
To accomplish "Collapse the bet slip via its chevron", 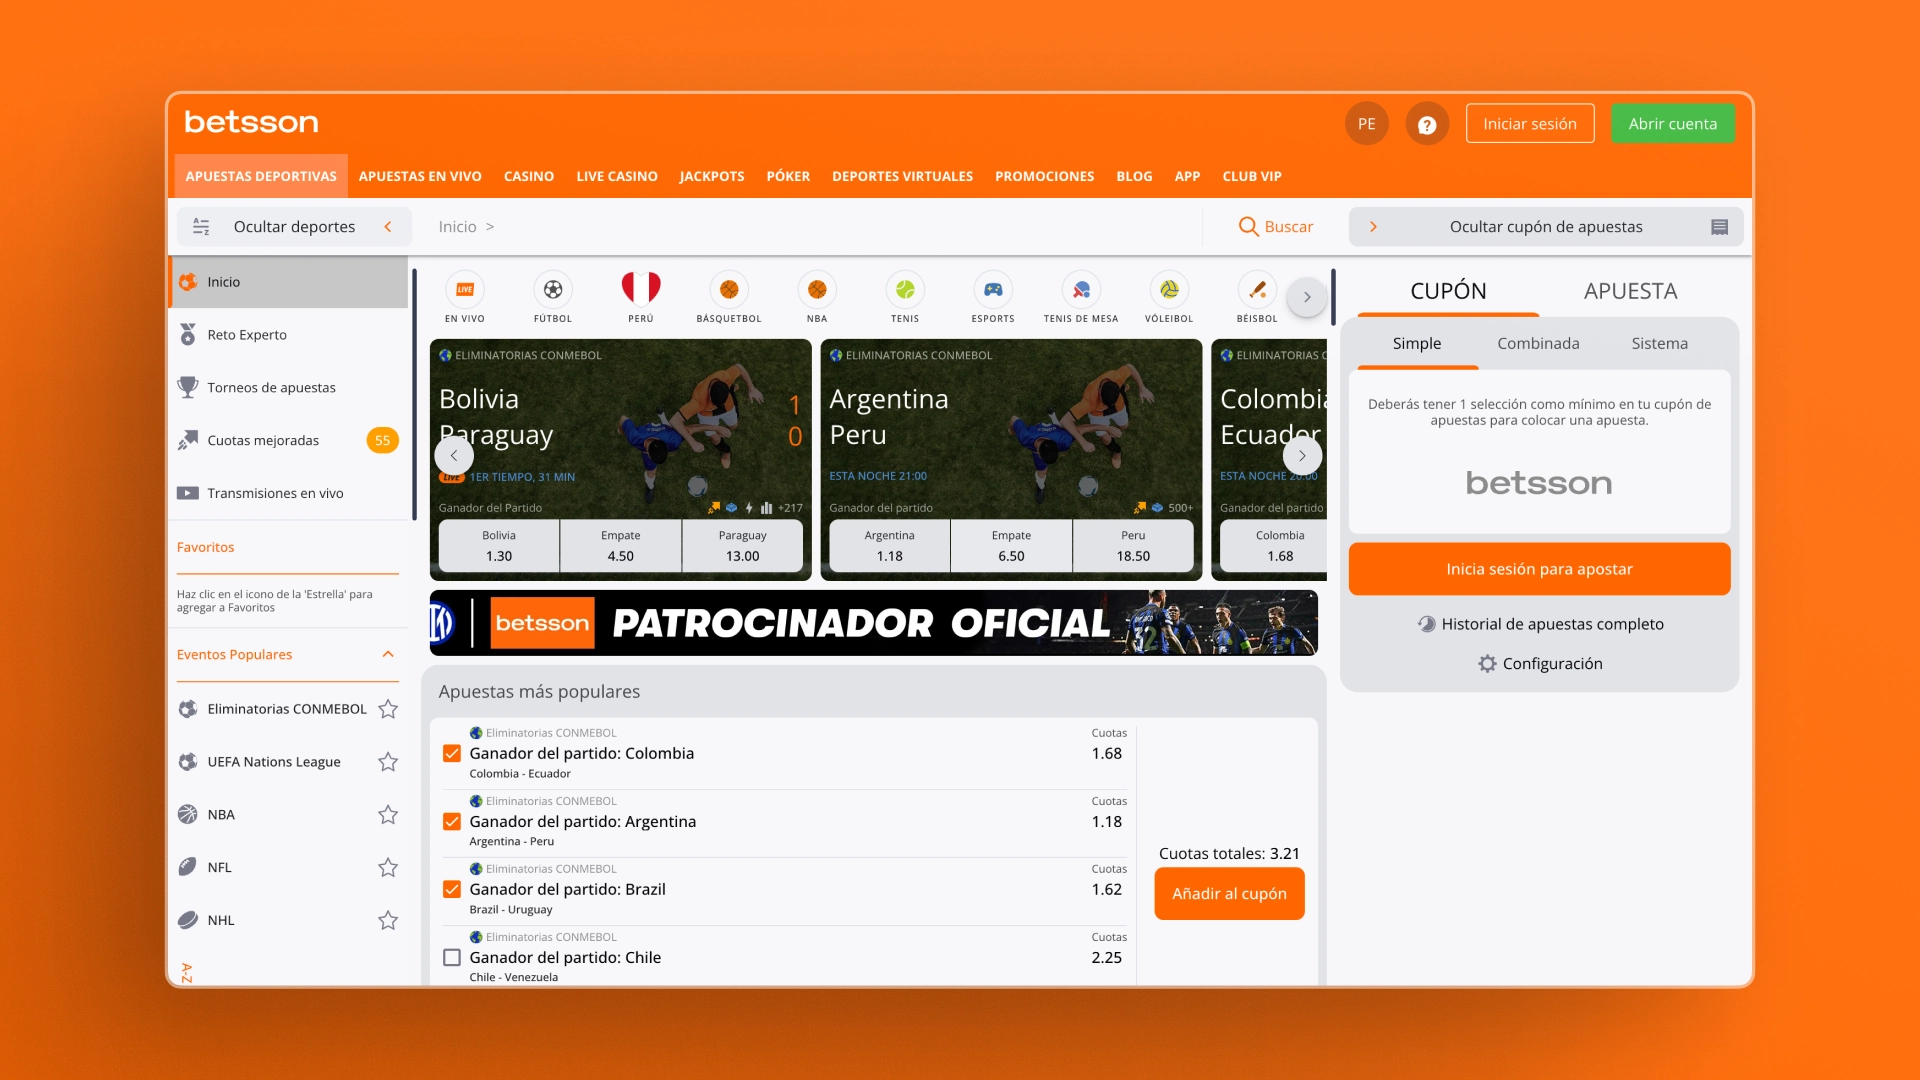I will tap(1374, 227).
